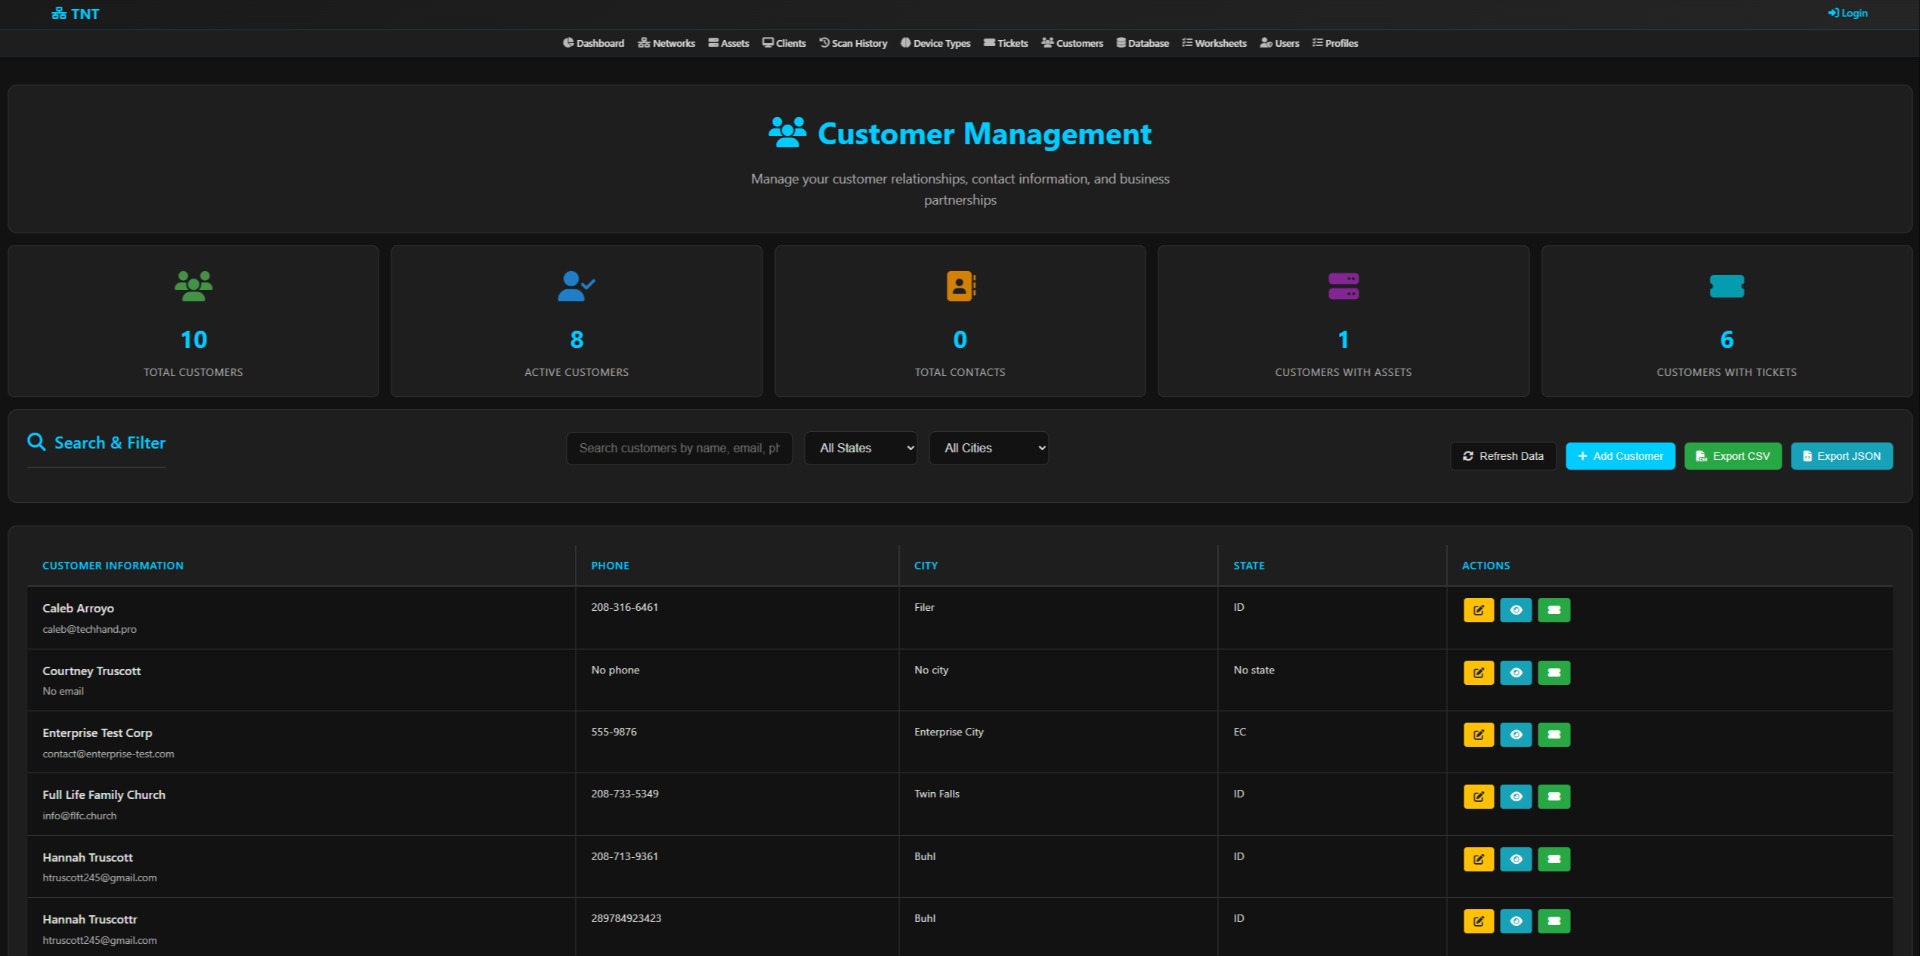Viewport: 1920px width, 956px height.
Task: View the Hannah Truscott customer details
Action: [1516, 859]
